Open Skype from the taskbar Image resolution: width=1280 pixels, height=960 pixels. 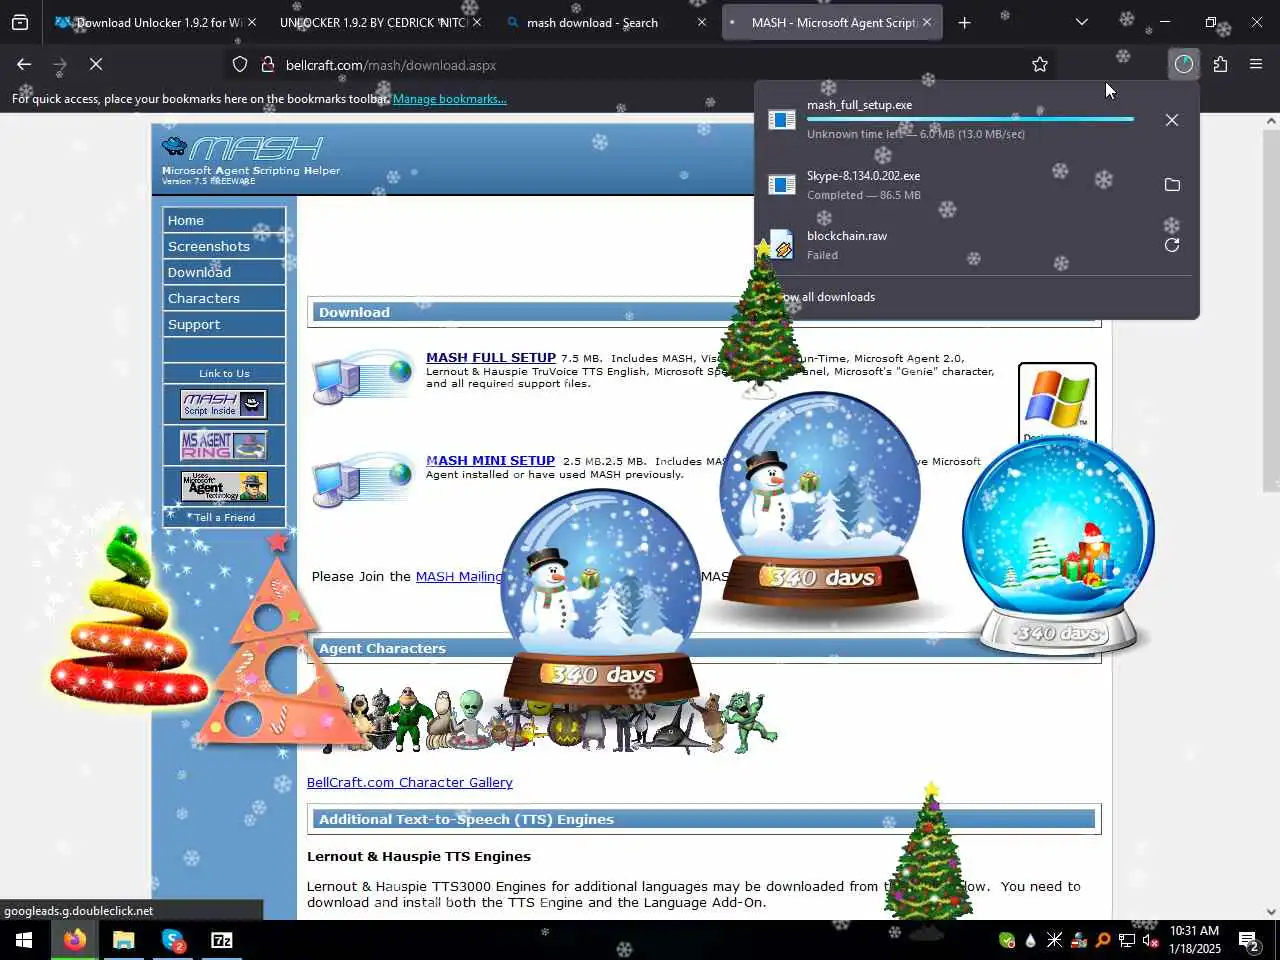172,940
